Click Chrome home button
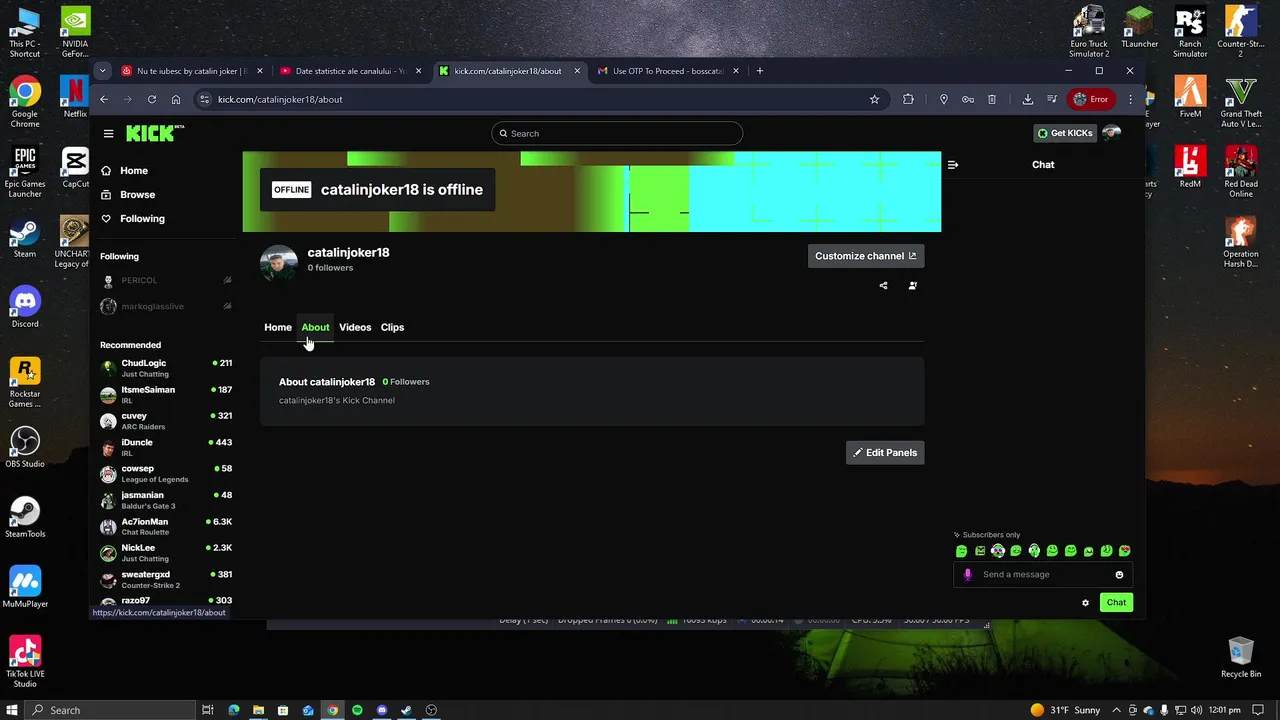1280x720 pixels. (x=176, y=99)
